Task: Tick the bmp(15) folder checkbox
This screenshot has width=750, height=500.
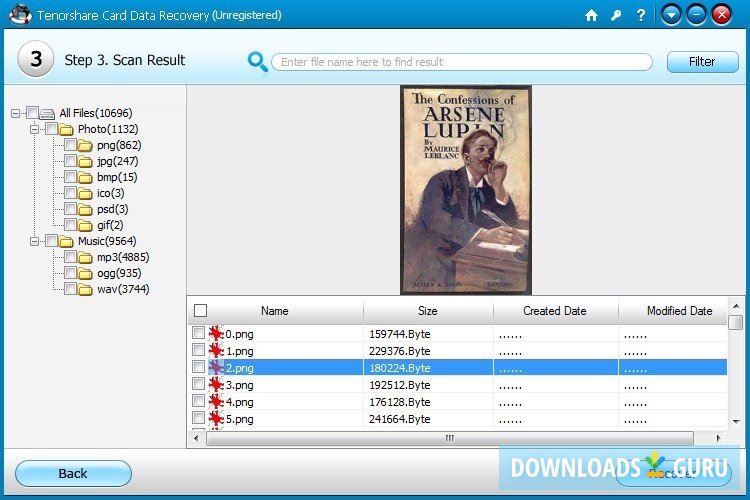Action: click(70, 177)
